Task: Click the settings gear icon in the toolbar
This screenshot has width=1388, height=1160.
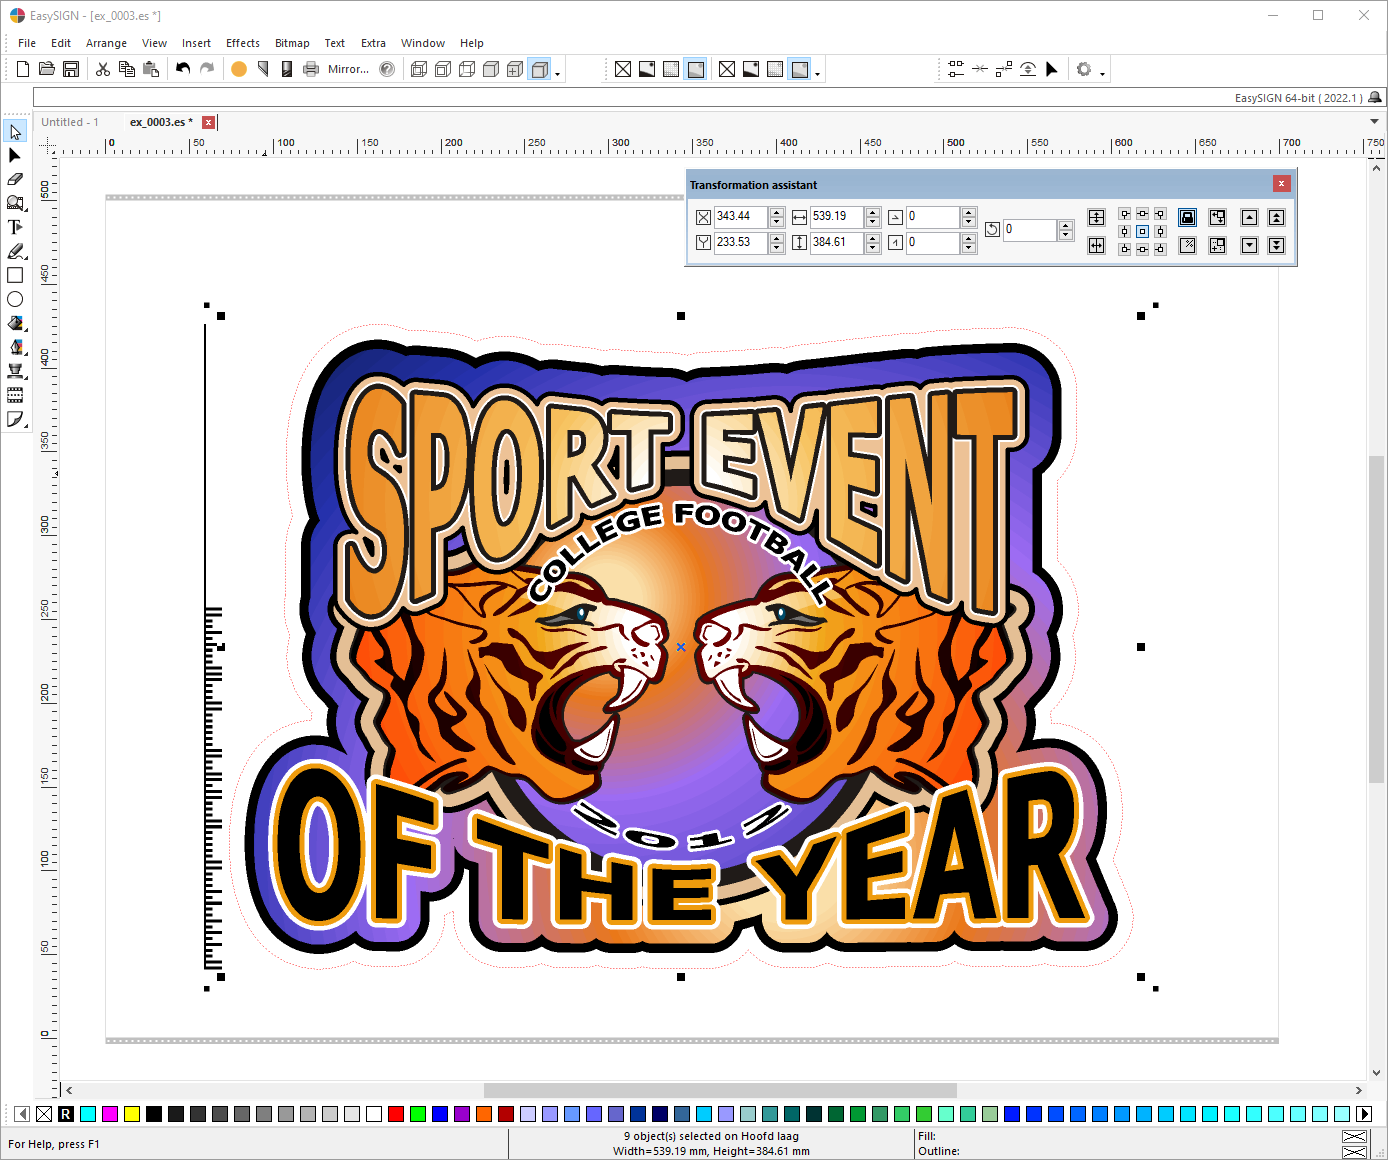Action: pyautogui.click(x=1084, y=69)
